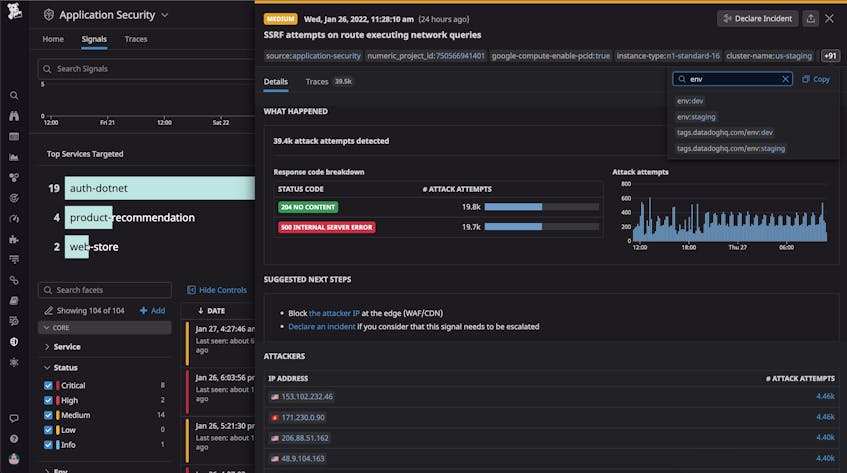
Task: Open the Traces tab under Application Security
Action: 136,39
